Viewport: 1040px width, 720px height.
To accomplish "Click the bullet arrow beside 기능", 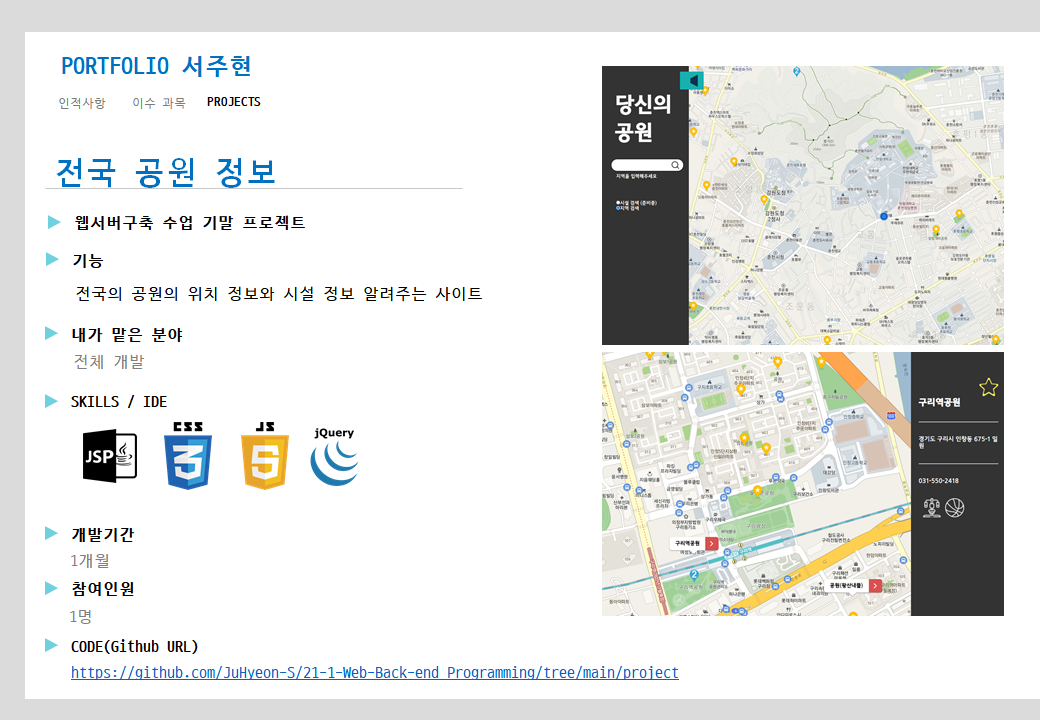I will [52, 259].
